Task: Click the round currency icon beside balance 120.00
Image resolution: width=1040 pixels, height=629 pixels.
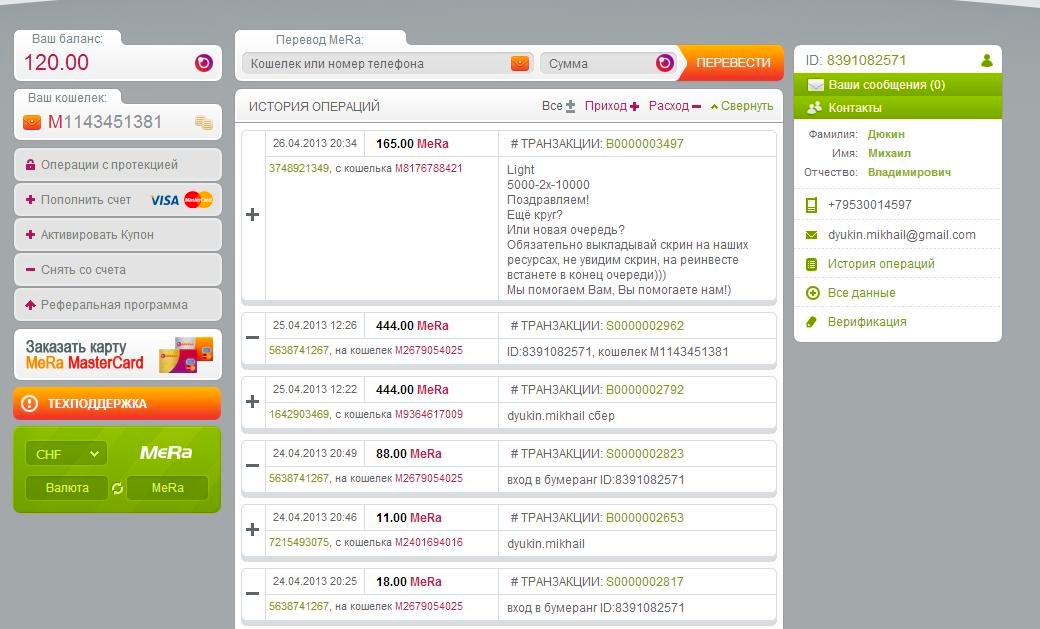Action: tap(204, 62)
